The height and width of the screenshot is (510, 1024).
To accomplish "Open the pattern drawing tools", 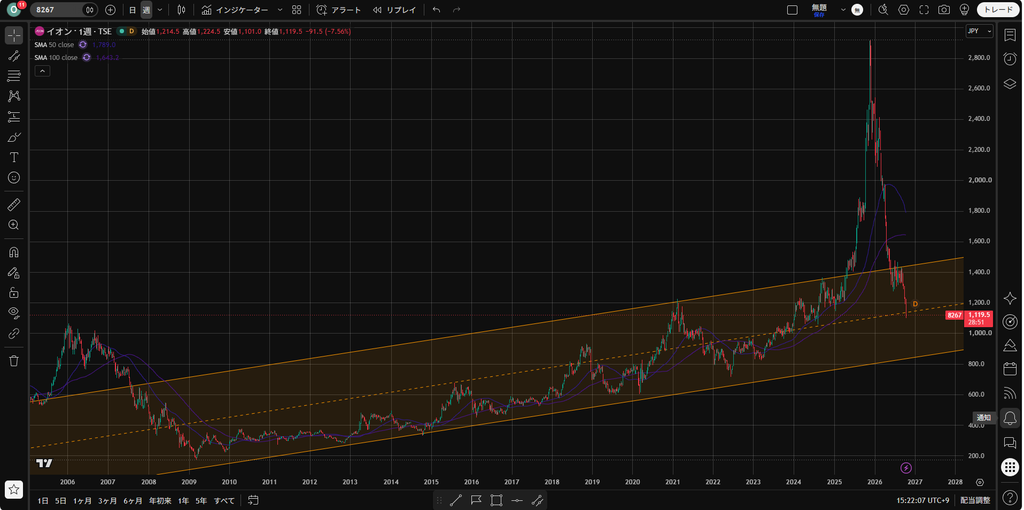I will pyautogui.click(x=14, y=97).
